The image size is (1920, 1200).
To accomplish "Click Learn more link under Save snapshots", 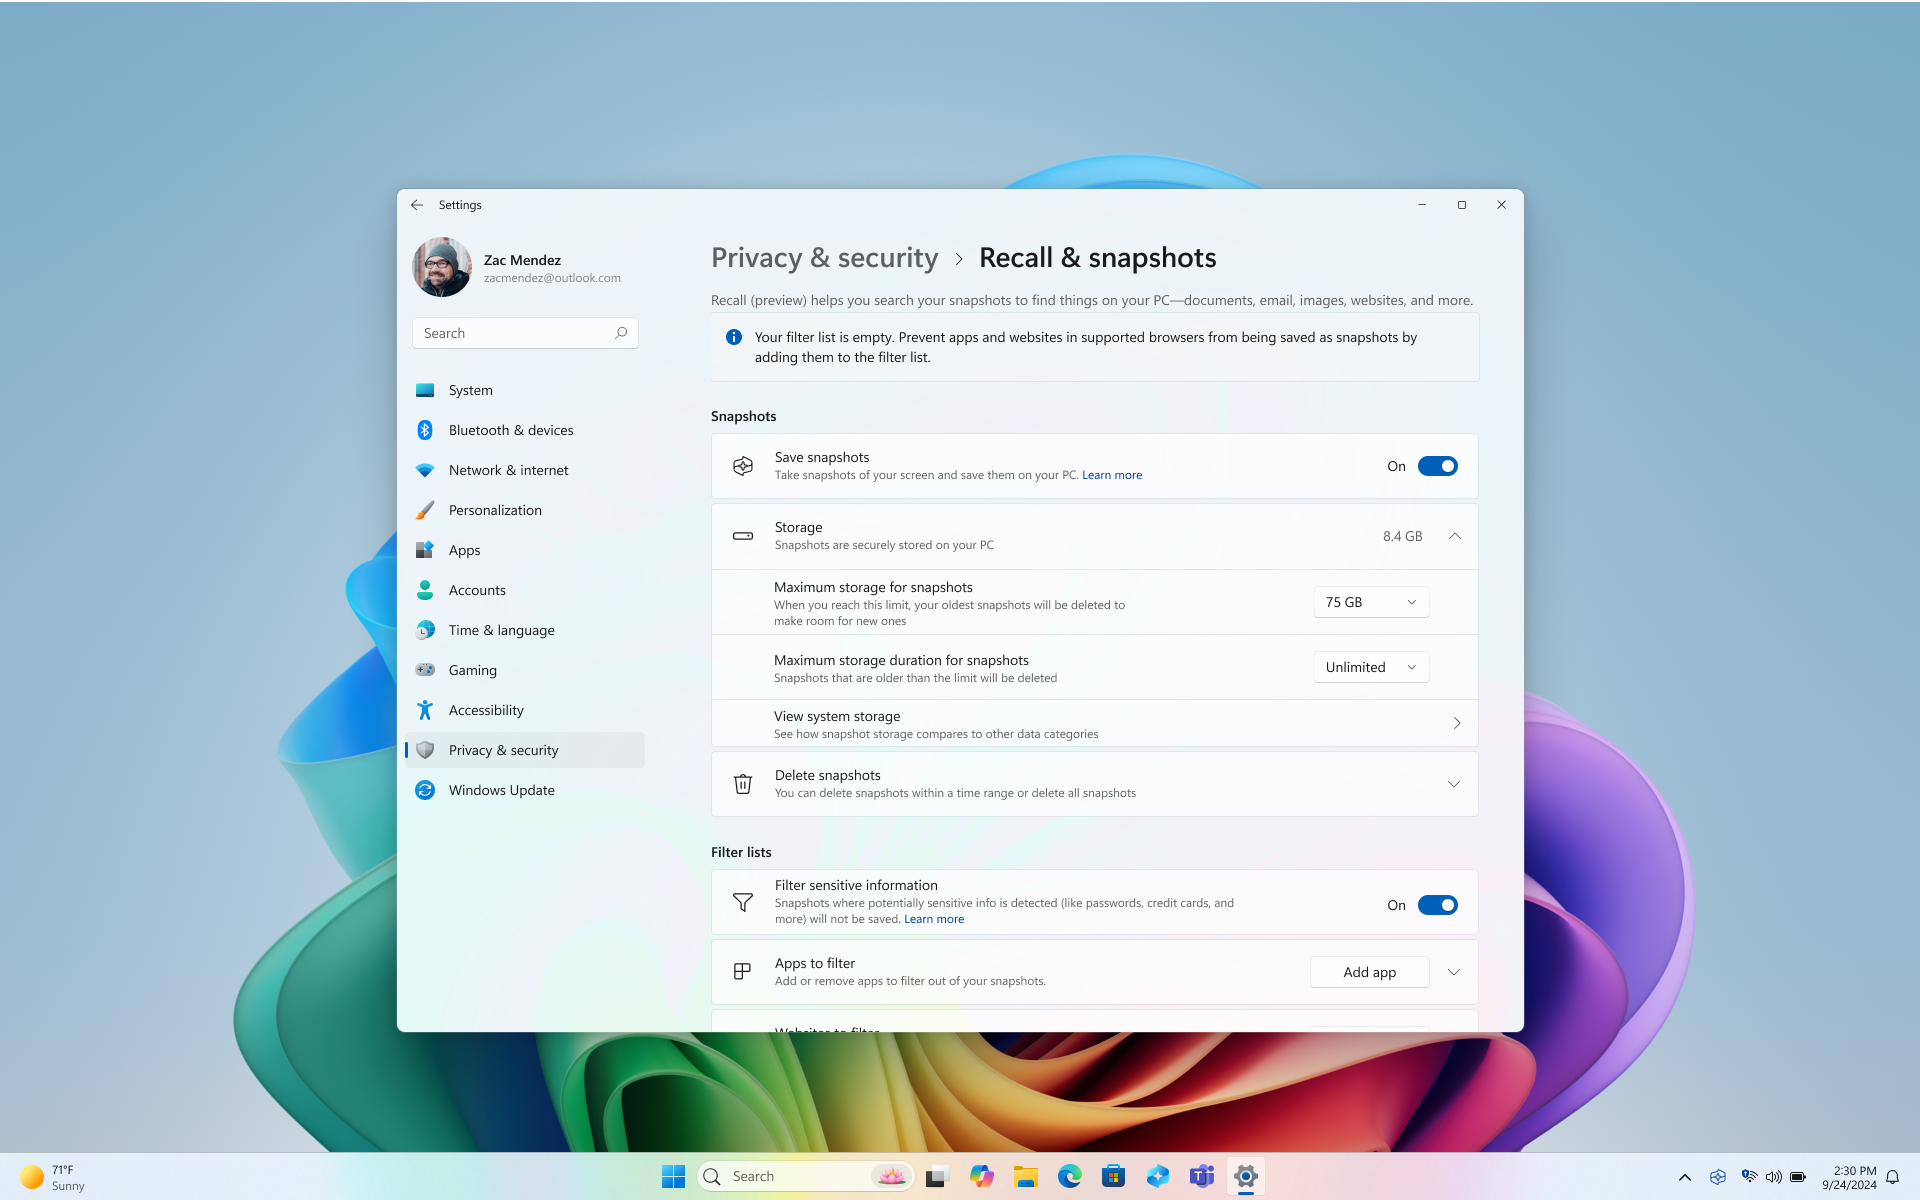I will 1111,474.
